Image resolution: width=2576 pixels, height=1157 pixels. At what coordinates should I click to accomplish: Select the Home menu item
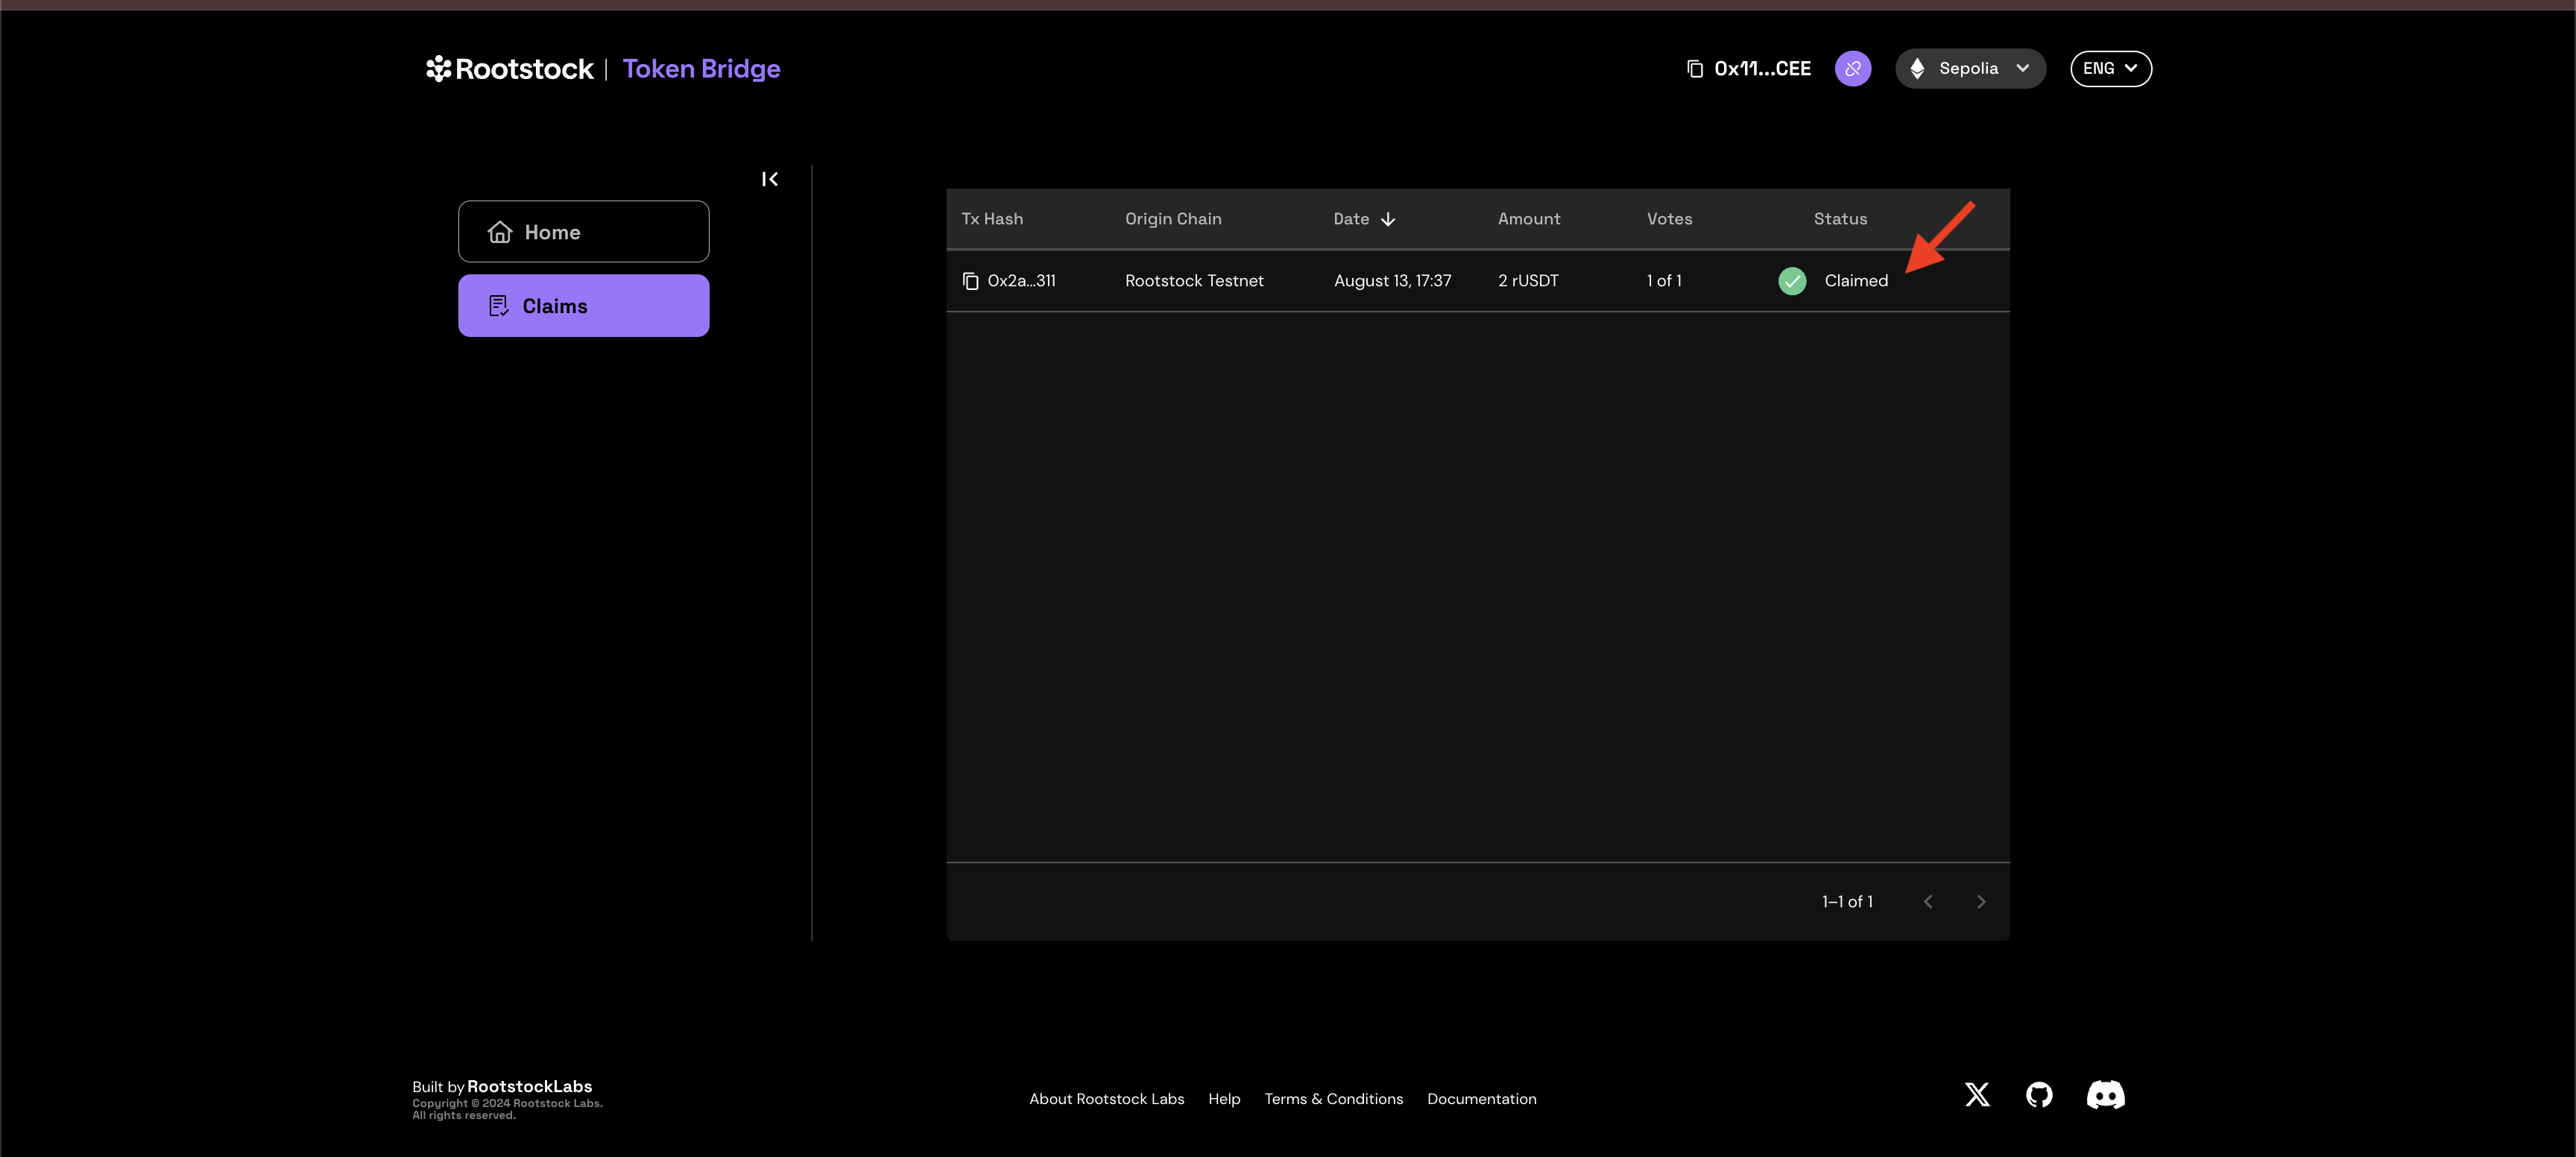click(x=581, y=230)
